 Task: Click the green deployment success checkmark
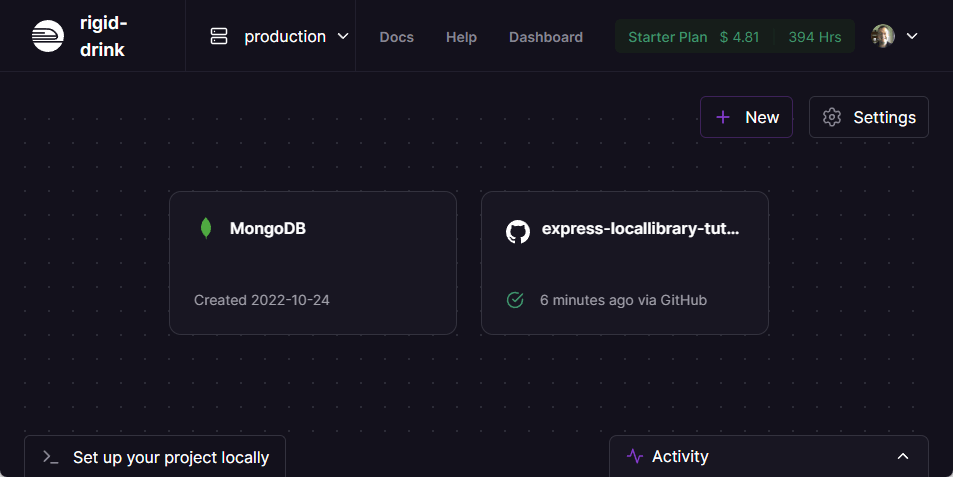pos(515,300)
